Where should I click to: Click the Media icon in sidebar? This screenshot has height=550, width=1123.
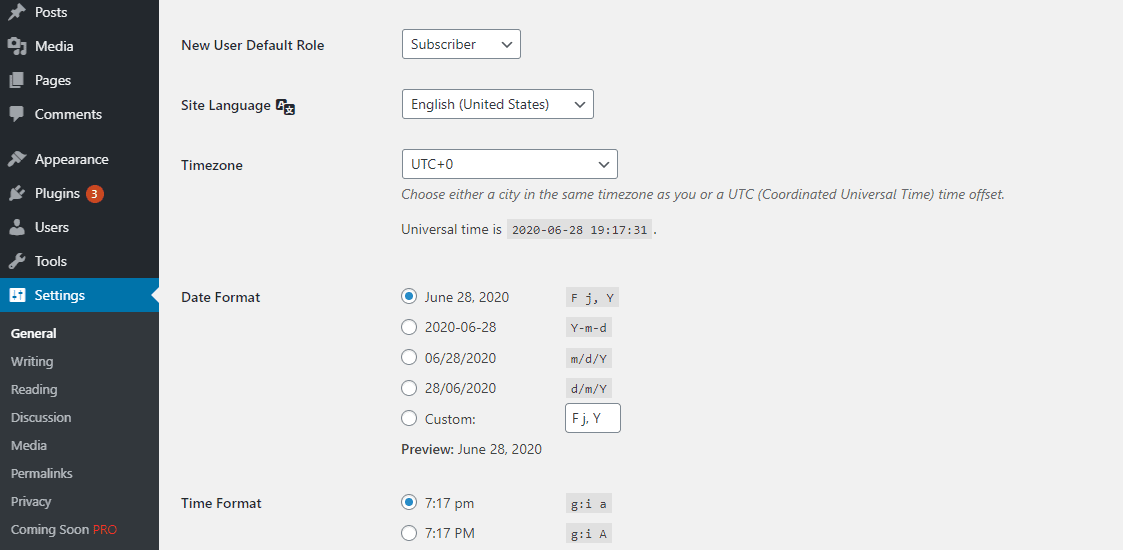pos(17,46)
